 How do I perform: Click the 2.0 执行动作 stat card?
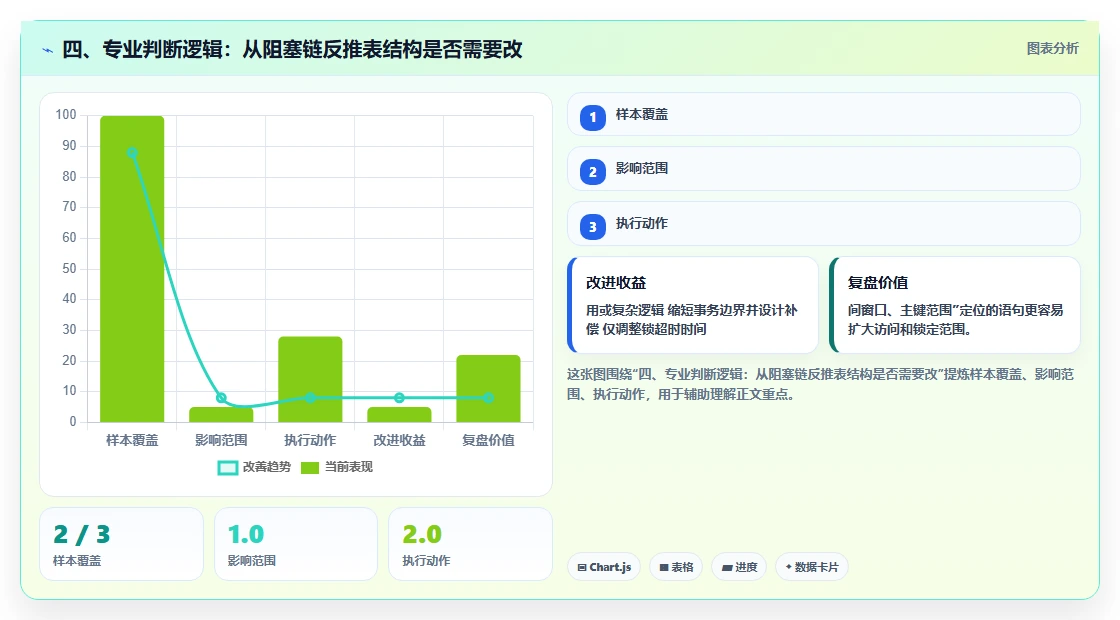tap(470, 544)
